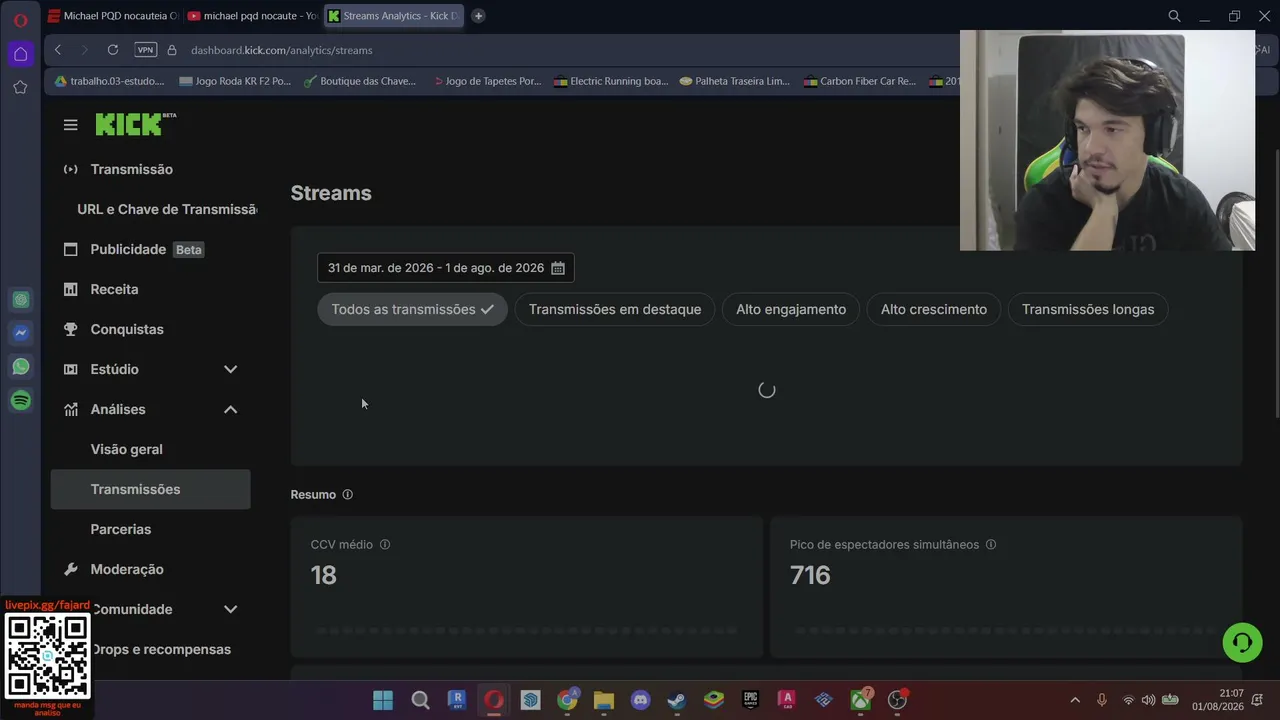1280x720 pixels.
Task: Open the trabalho.03-estudo bookmark
Action: point(109,81)
